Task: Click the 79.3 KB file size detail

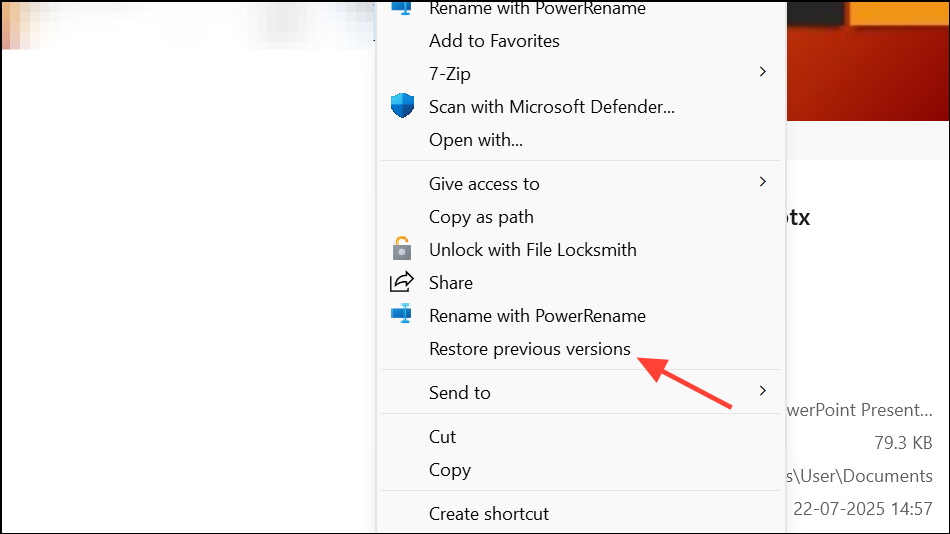Action: coord(903,443)
